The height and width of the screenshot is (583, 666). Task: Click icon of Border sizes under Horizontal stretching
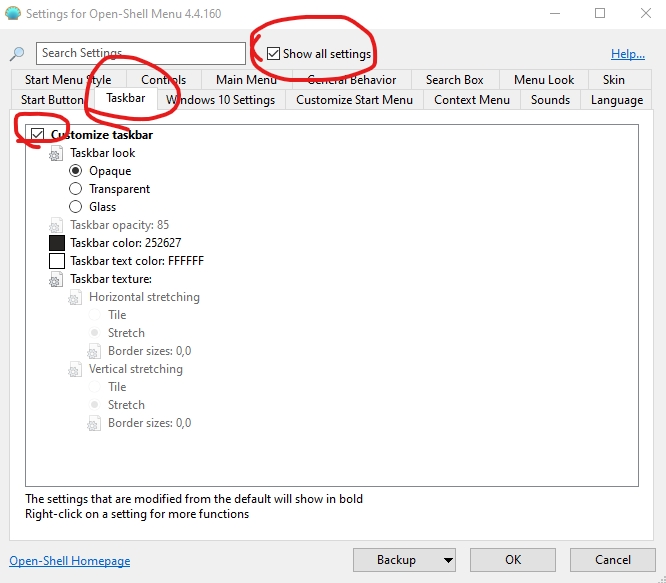click(93, 351)
